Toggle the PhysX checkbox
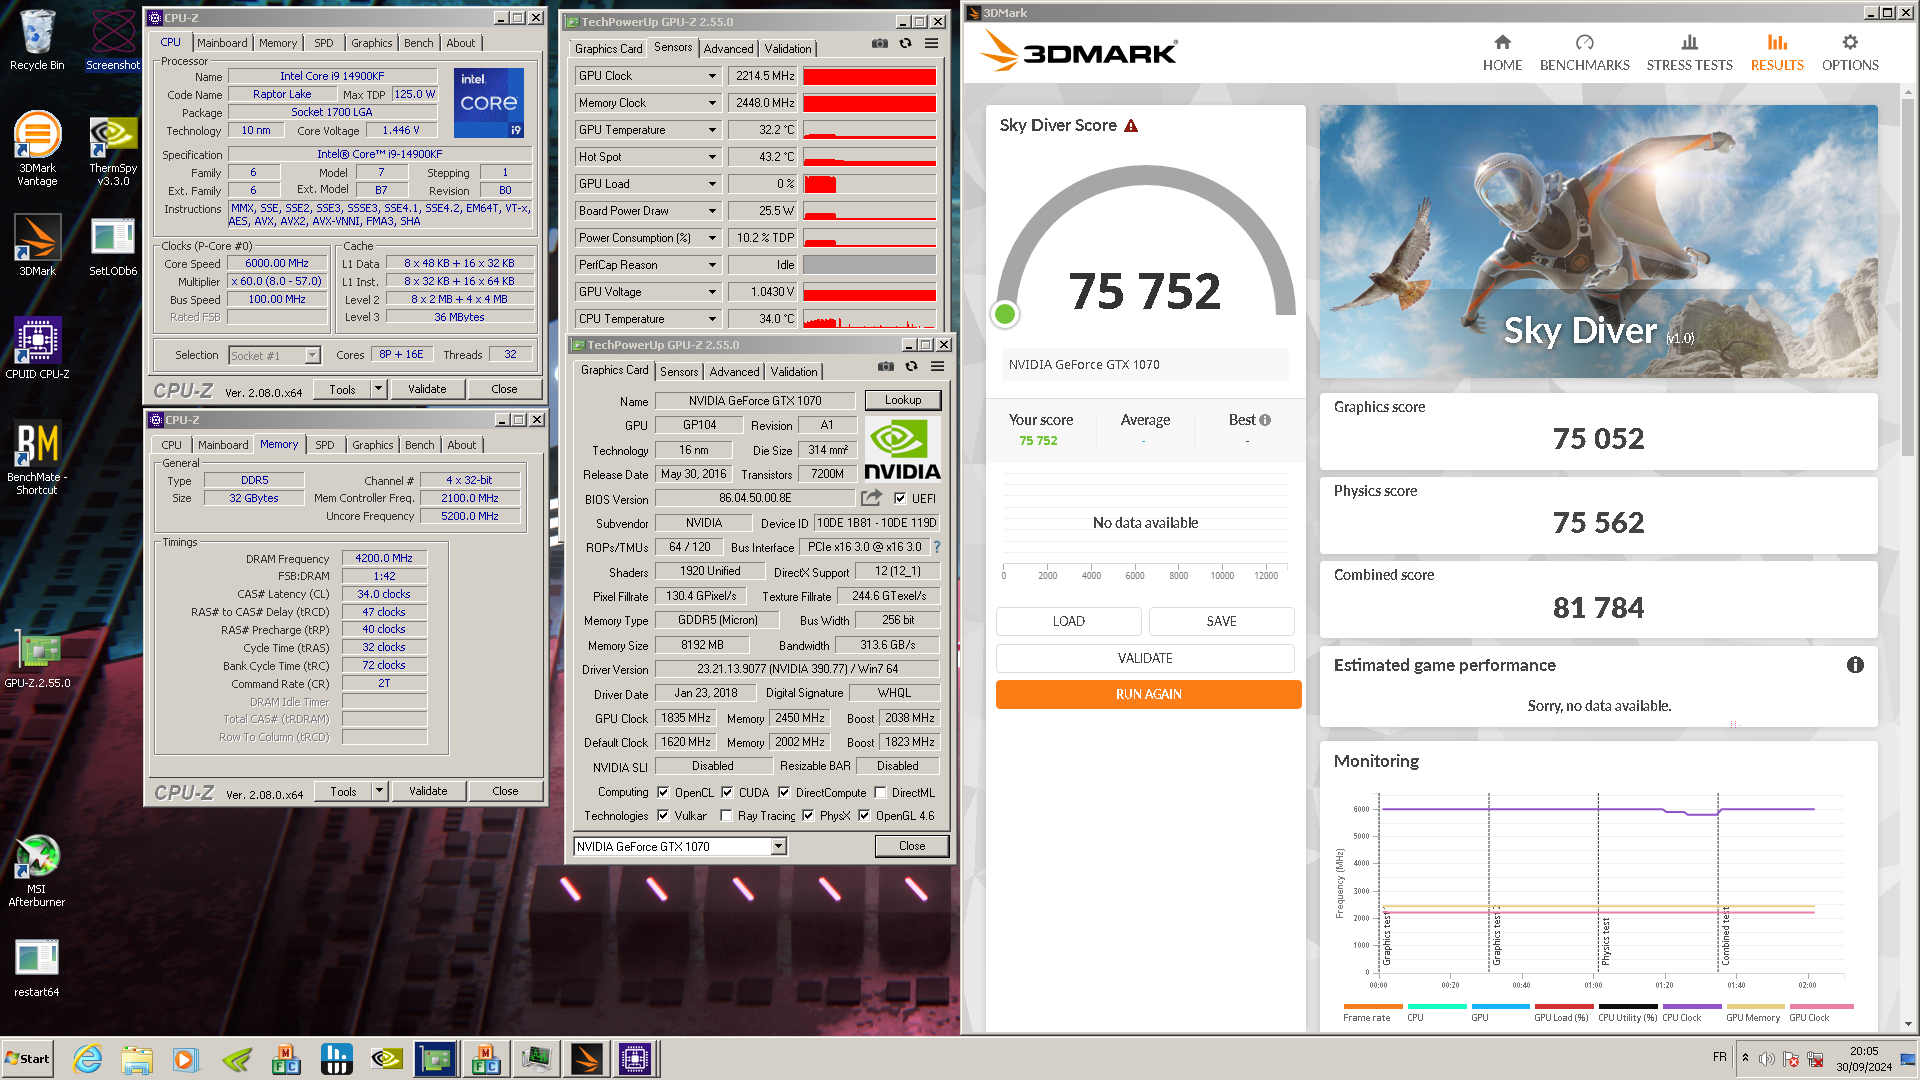This screenshot has width=1920, height=1080. coord(808,815)
